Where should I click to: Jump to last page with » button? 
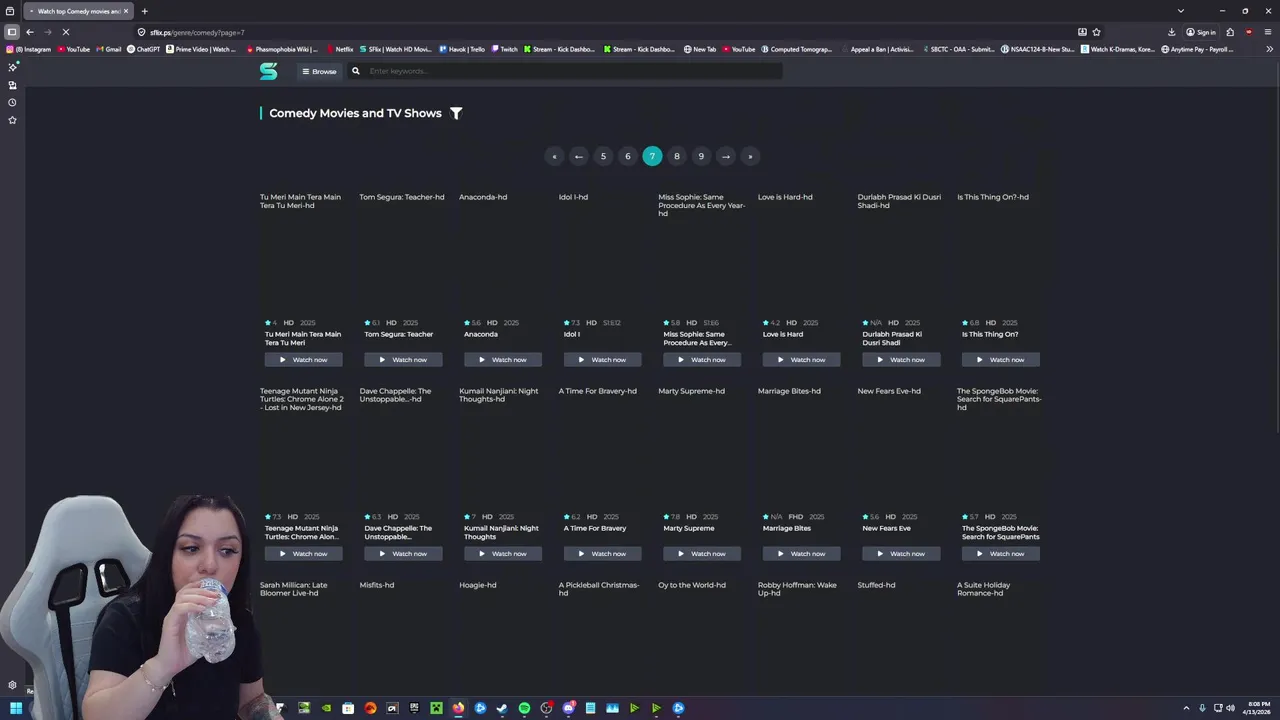point(750,156)
